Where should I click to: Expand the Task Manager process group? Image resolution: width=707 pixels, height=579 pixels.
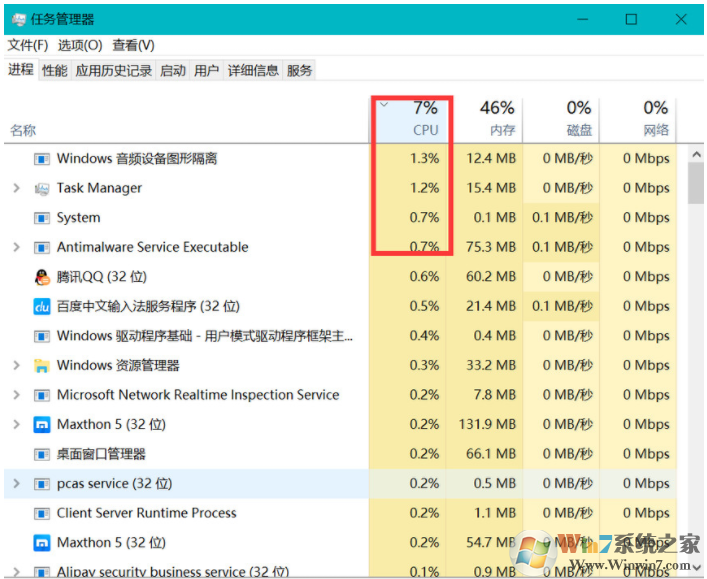point(17,188)
